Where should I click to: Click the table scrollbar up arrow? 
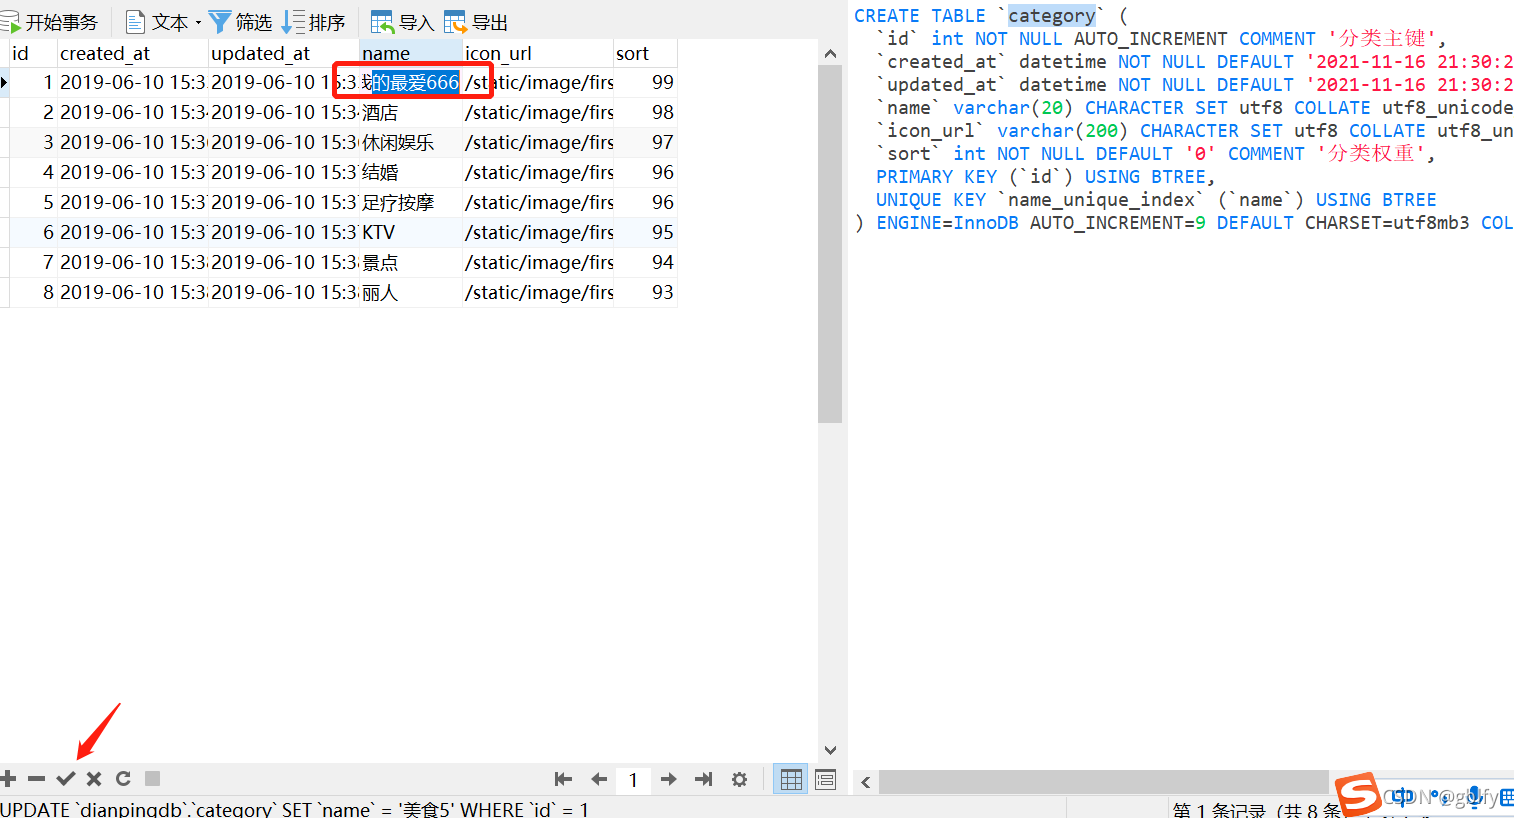click(x=830, y=53)
